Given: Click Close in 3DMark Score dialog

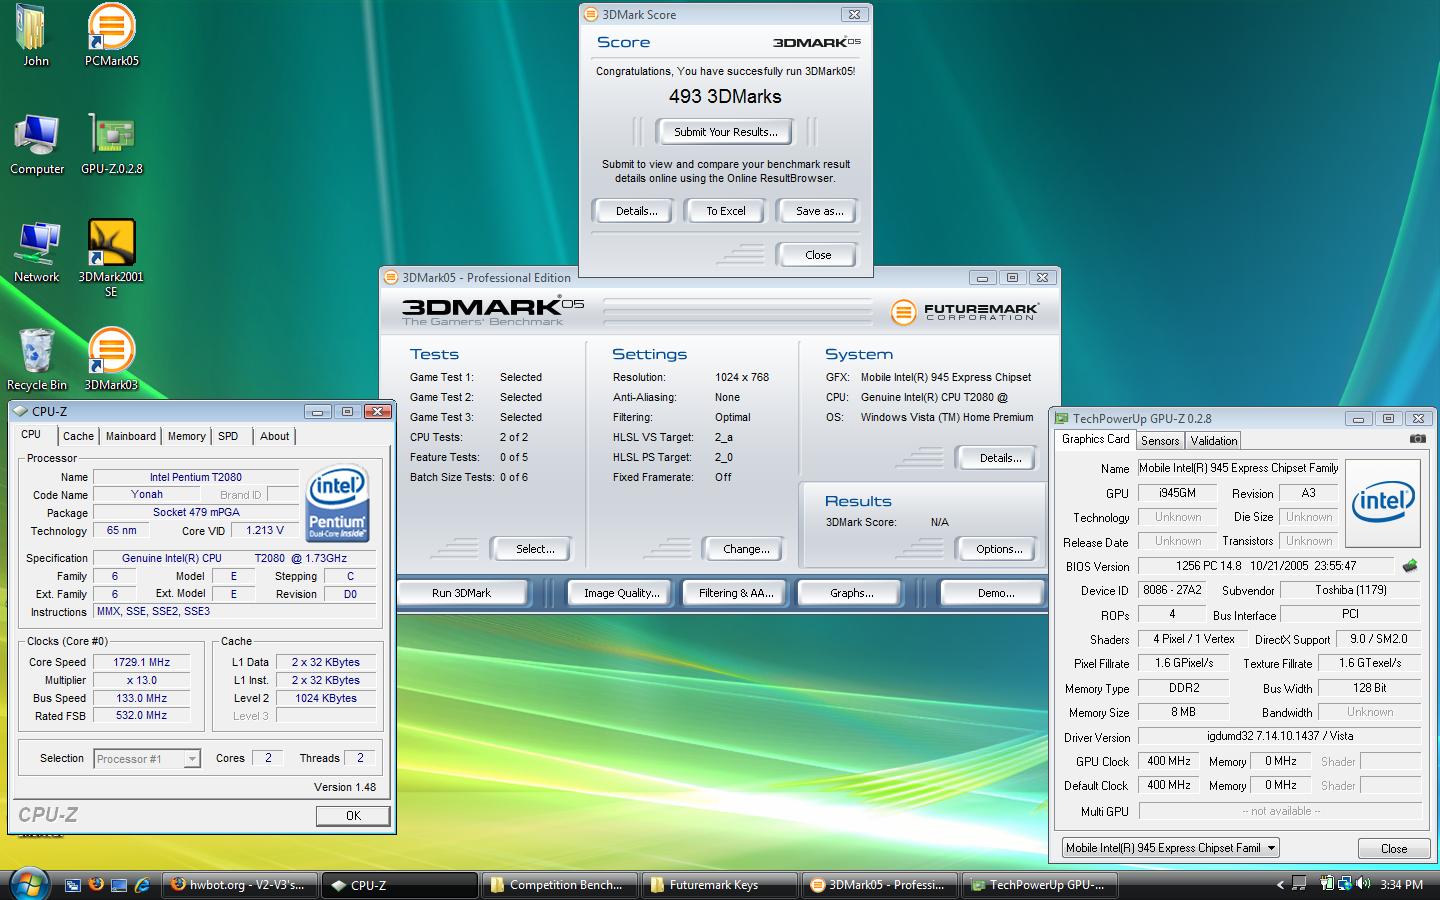Looking at the screenshot, I should tap(818, 255).
